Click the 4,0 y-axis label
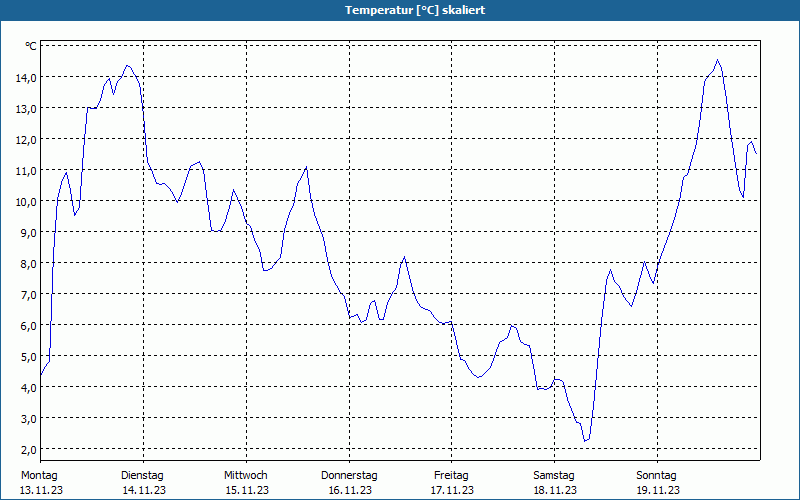This screenshot has height=500, width=800. pos(28,388)
